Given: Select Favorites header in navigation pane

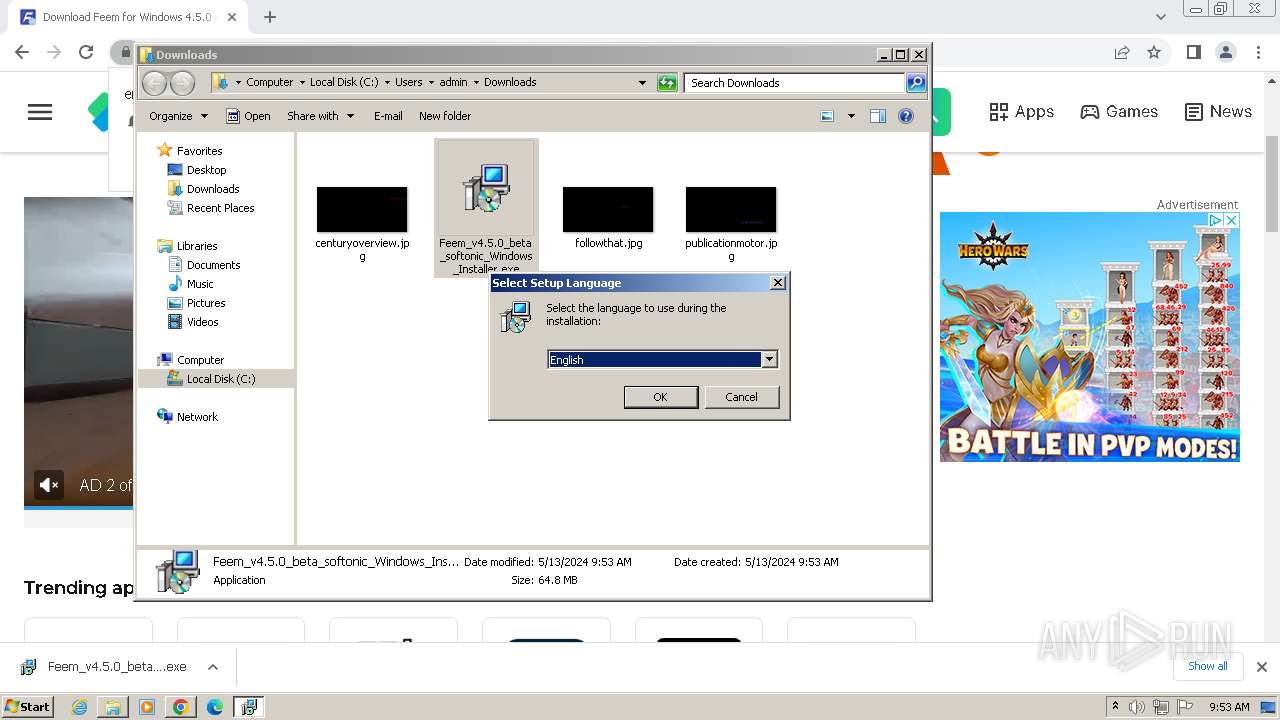Looking at the screenshot, I should tap(199, 151).
